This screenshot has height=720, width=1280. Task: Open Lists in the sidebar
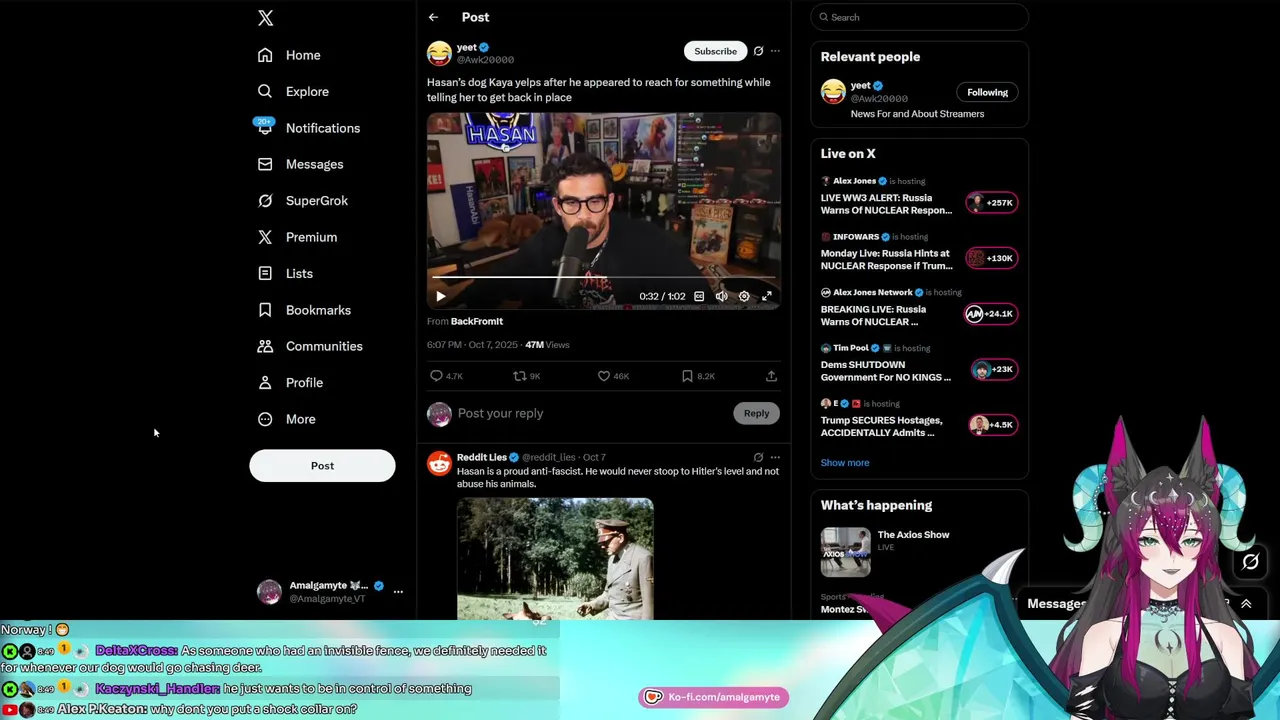click(x=285, y=273)
